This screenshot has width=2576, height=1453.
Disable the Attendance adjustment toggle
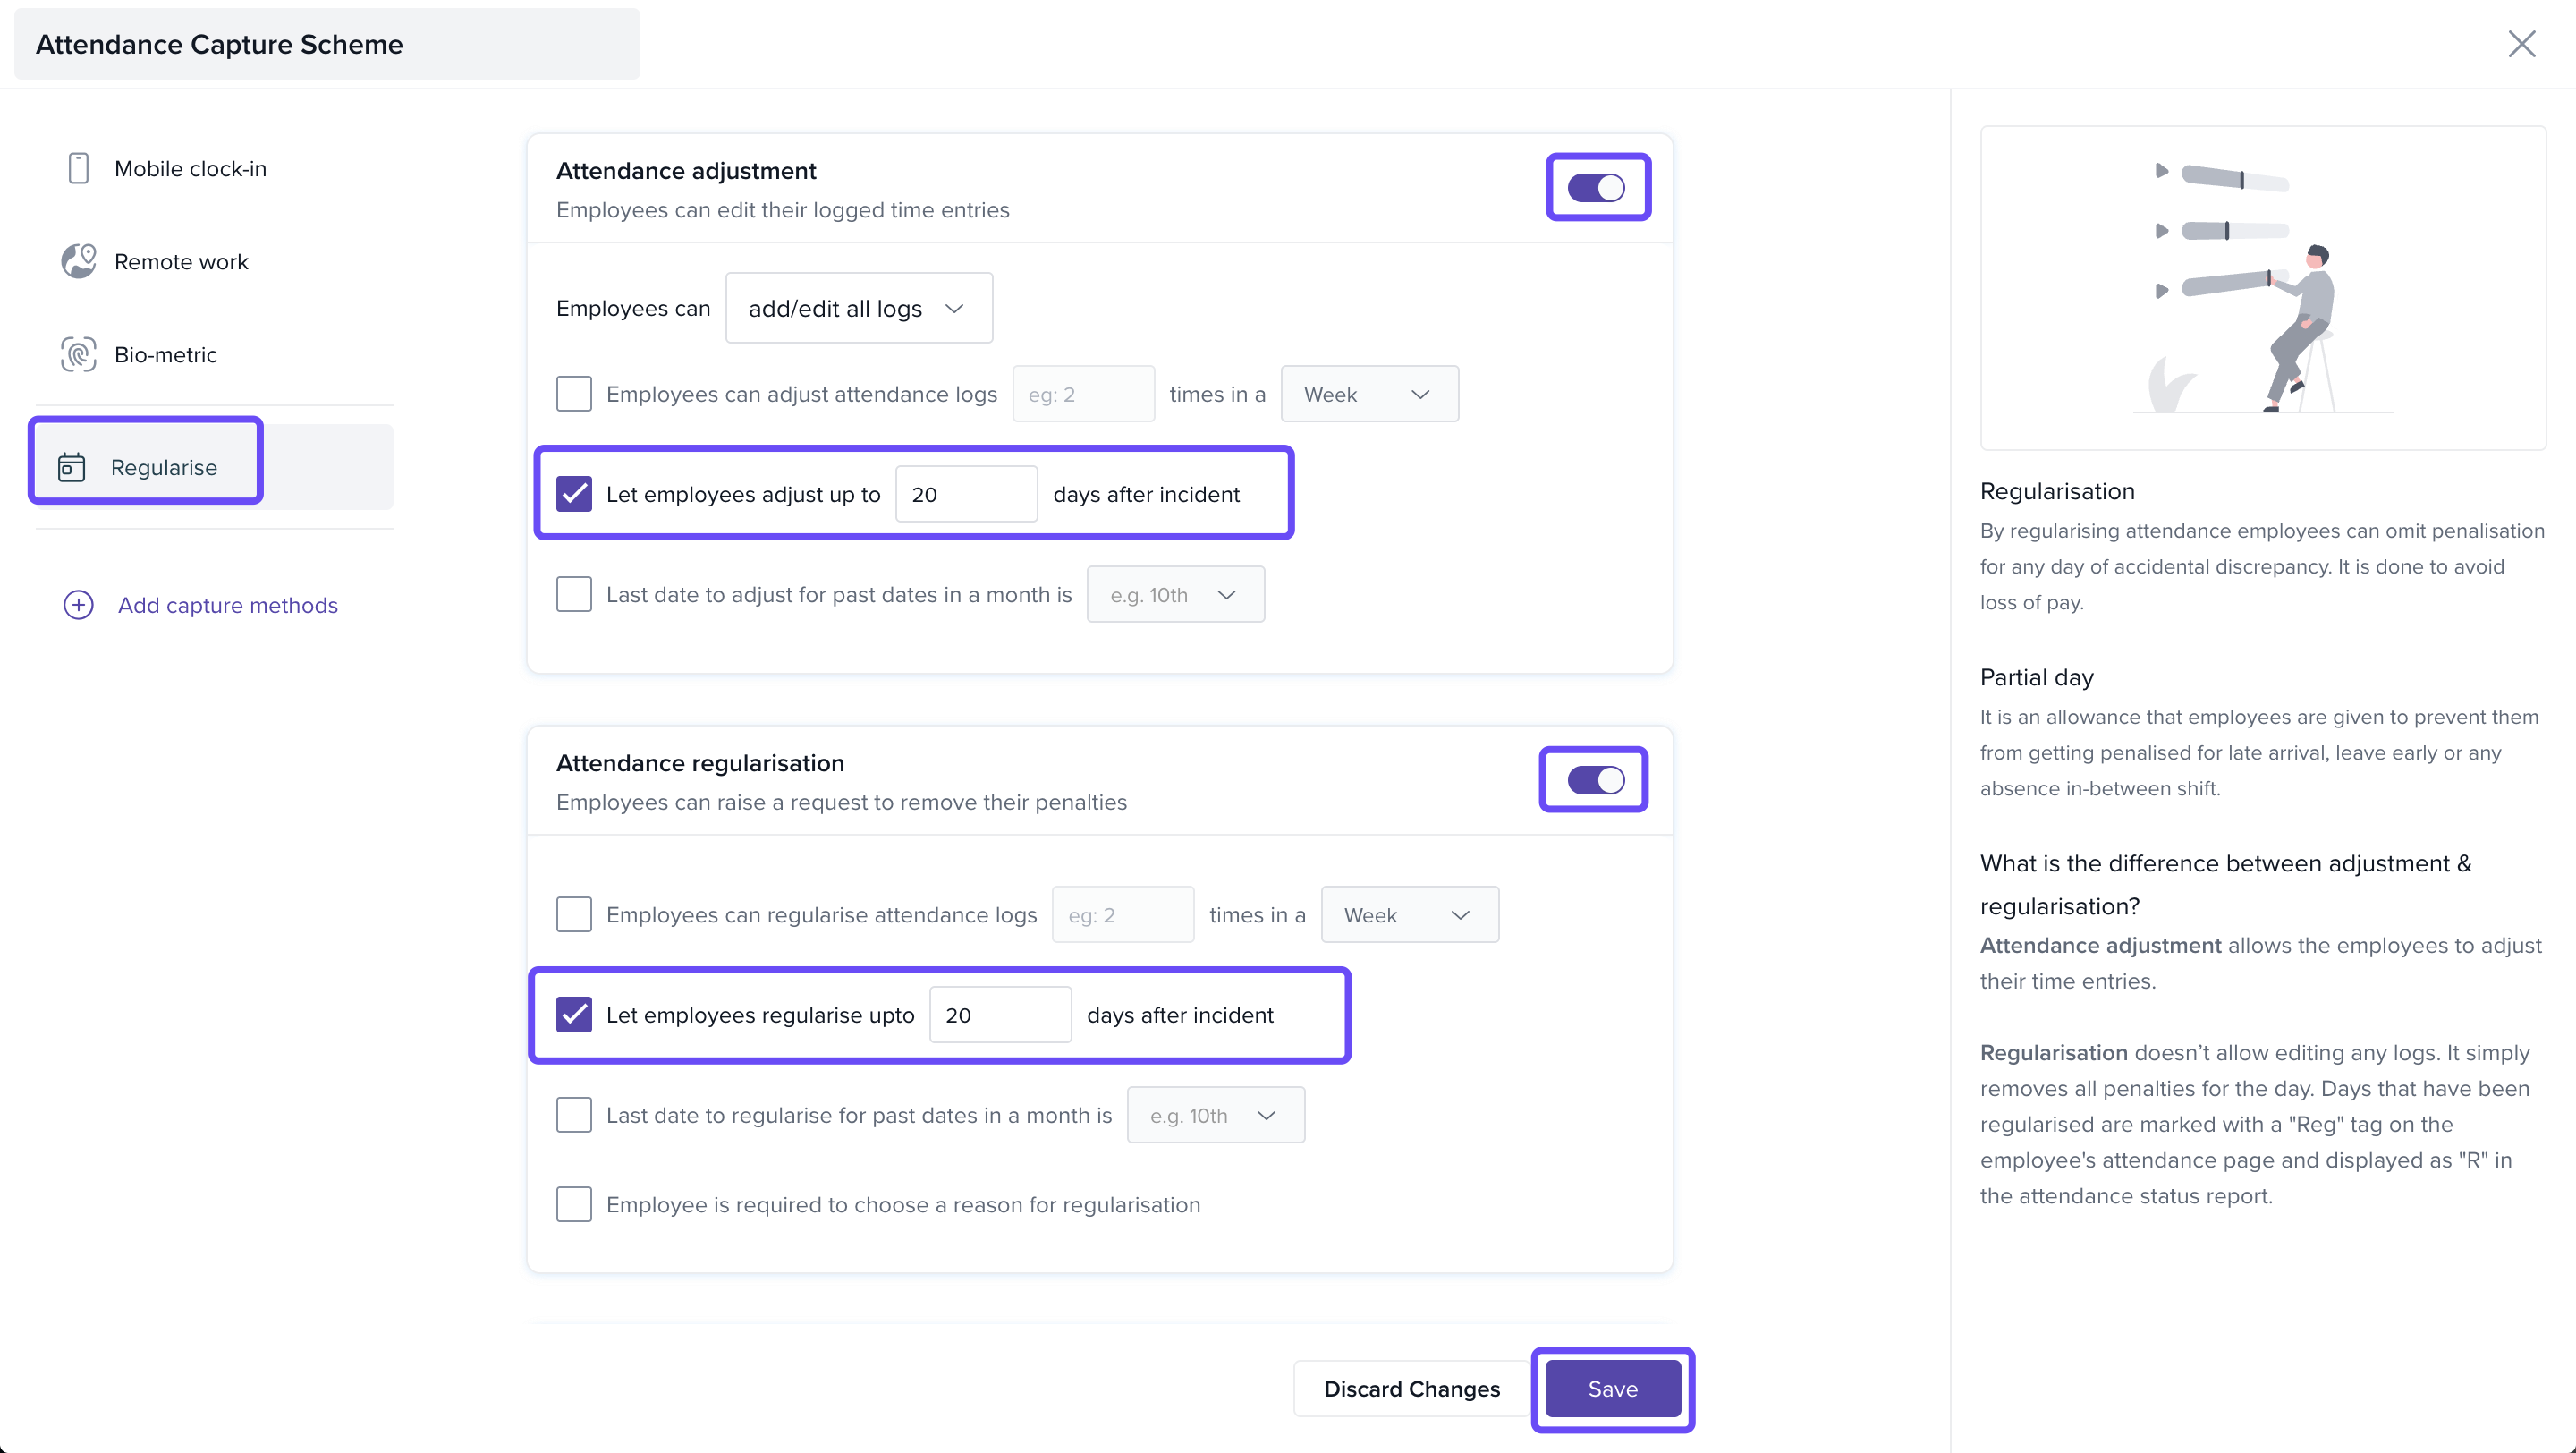pos(1596,188)
